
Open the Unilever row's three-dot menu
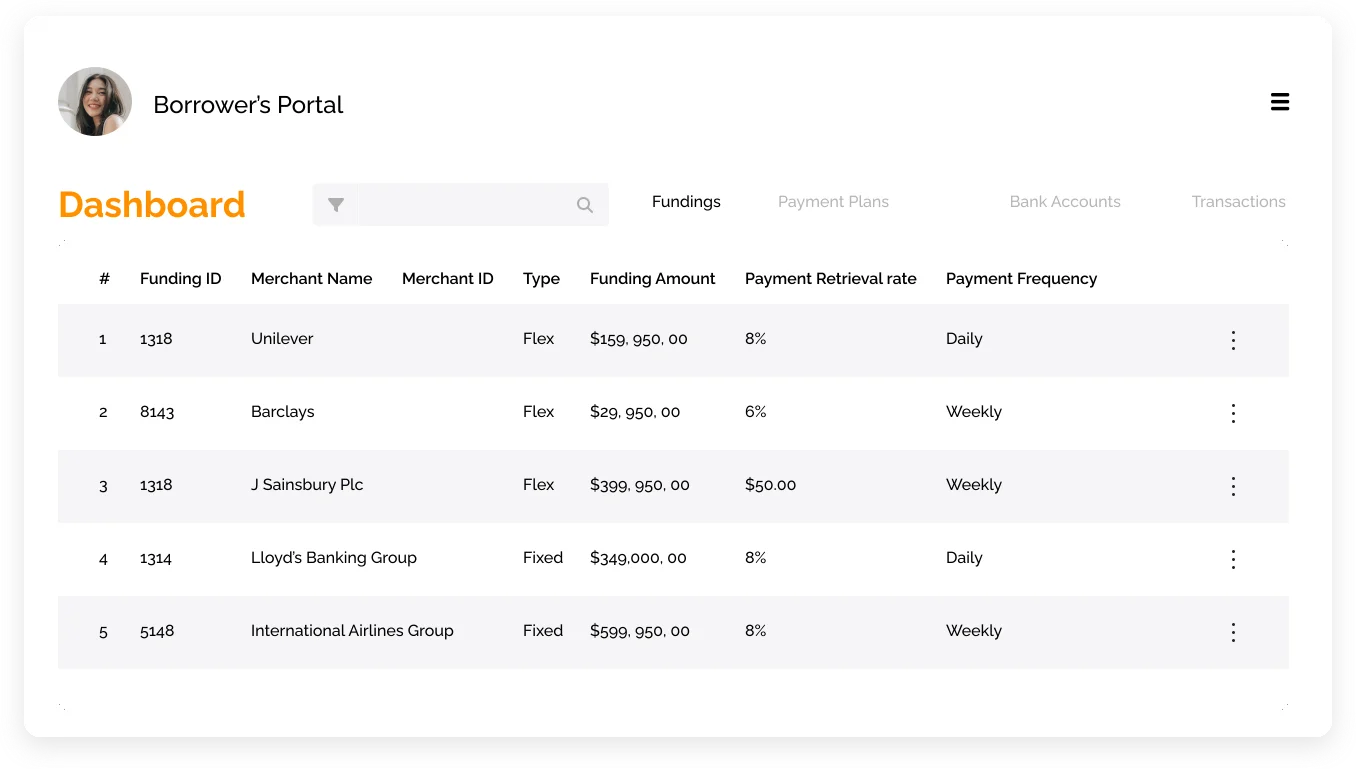click(x=1233, y=340)
